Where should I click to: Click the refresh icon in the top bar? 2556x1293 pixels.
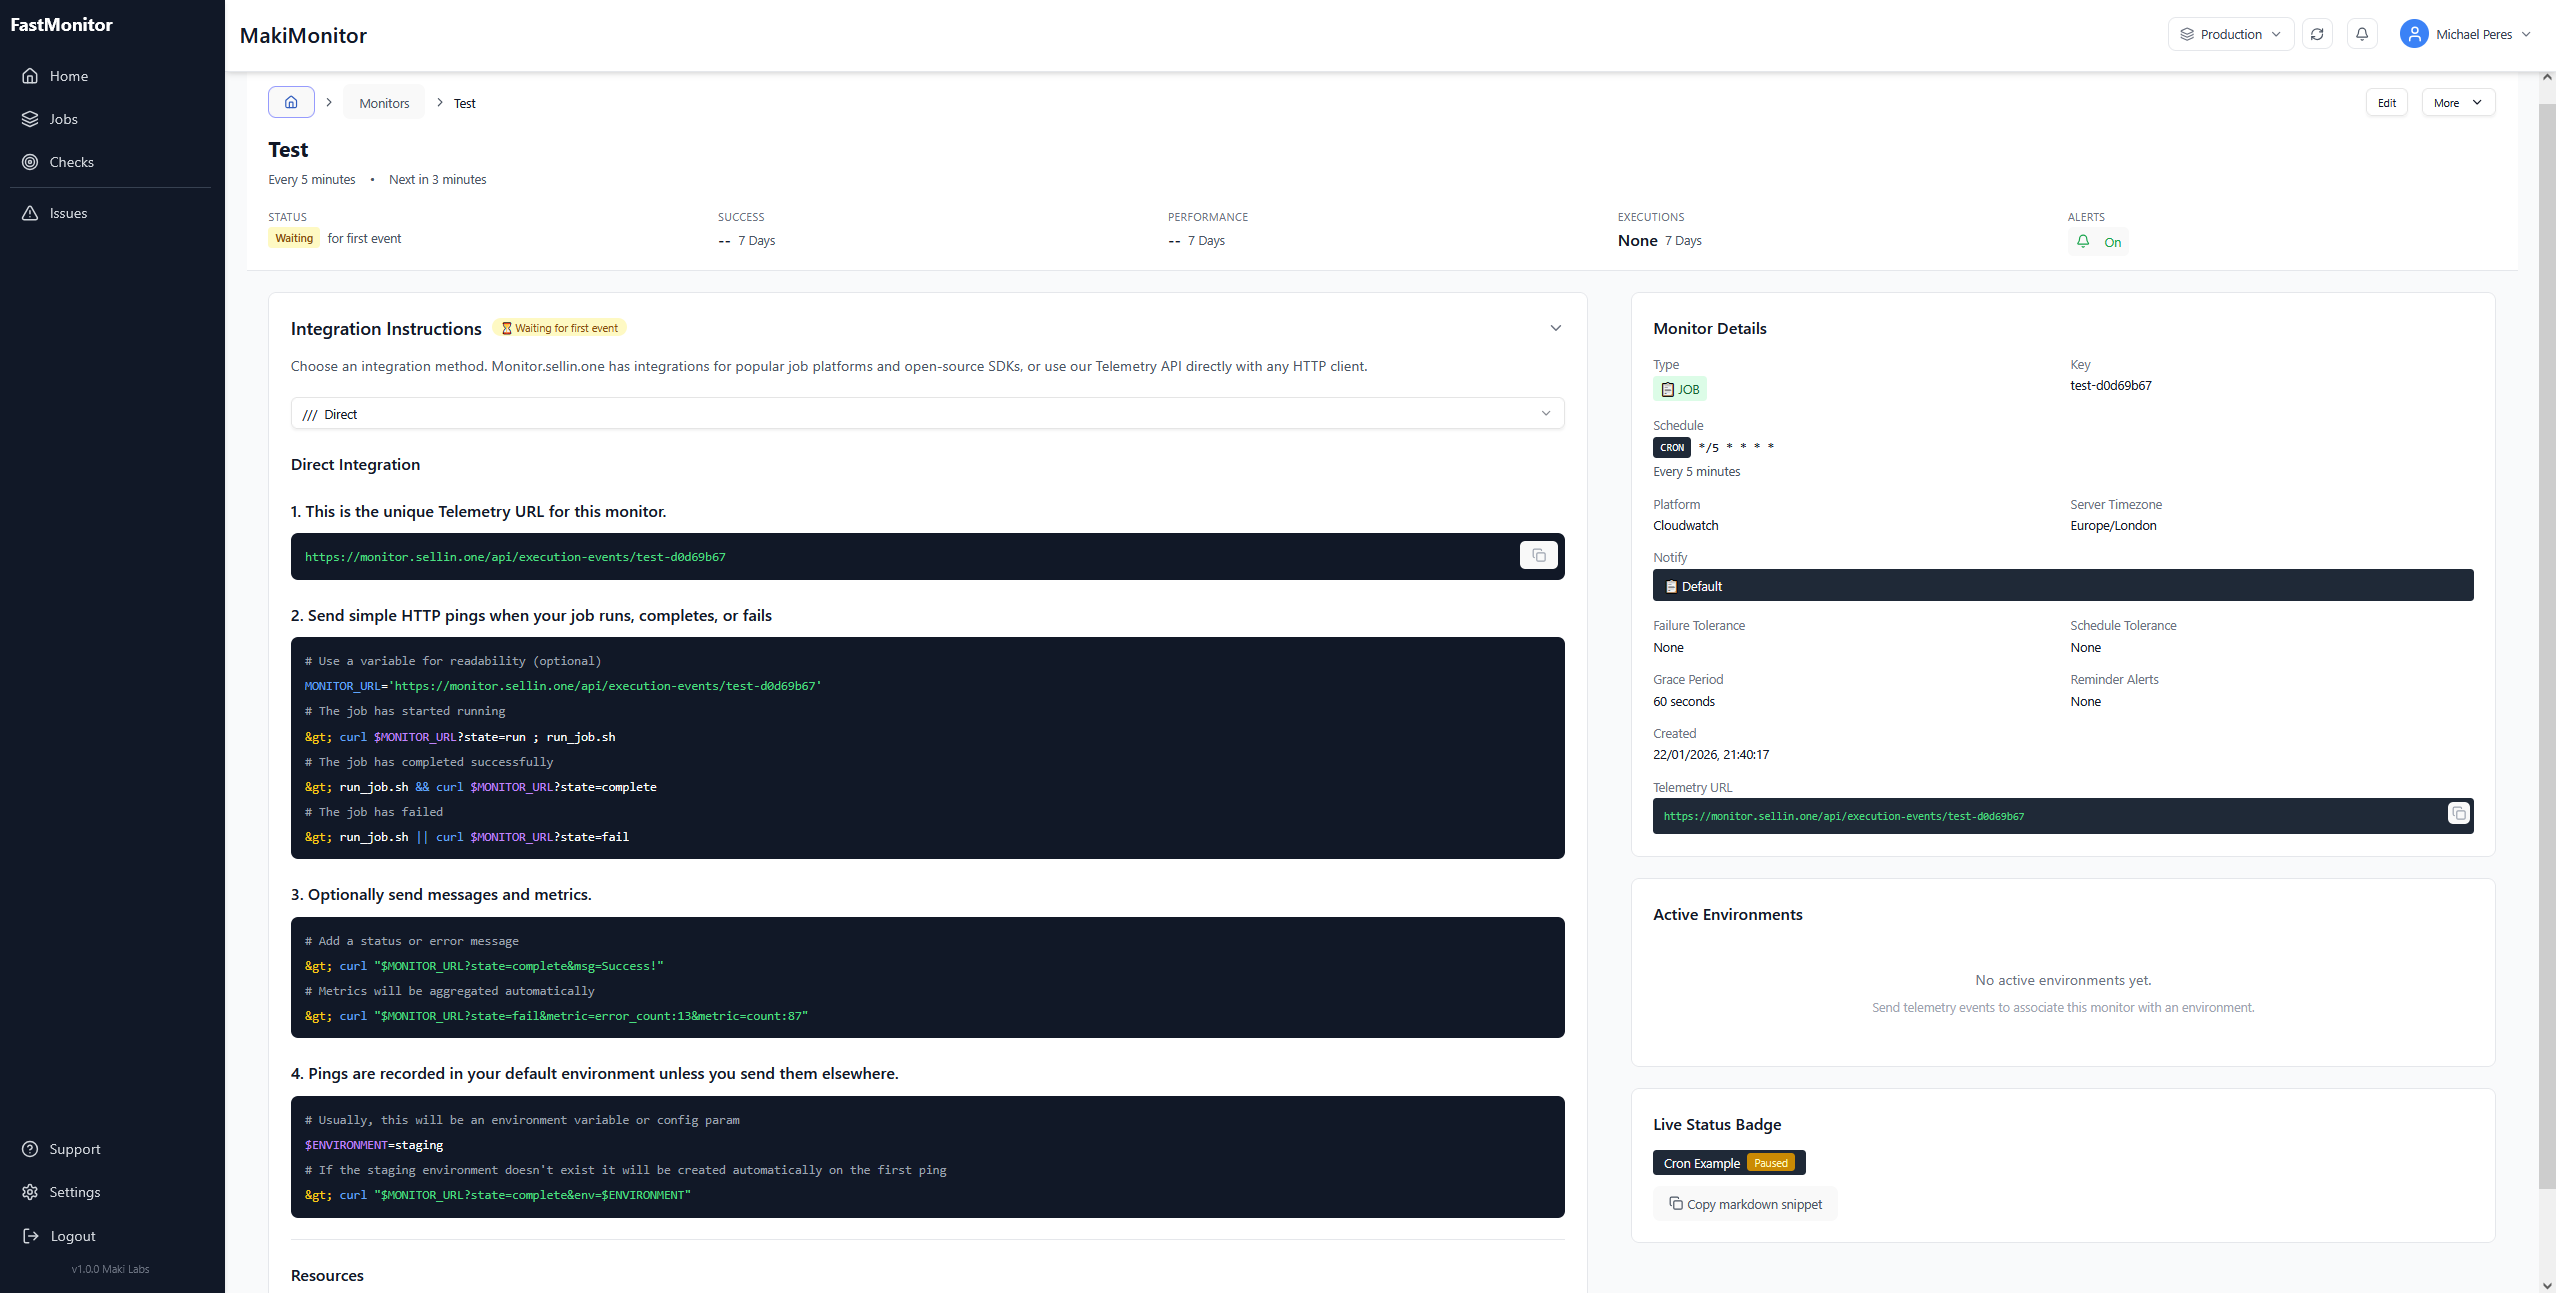pyautogui.click(x=2317, y=33)
